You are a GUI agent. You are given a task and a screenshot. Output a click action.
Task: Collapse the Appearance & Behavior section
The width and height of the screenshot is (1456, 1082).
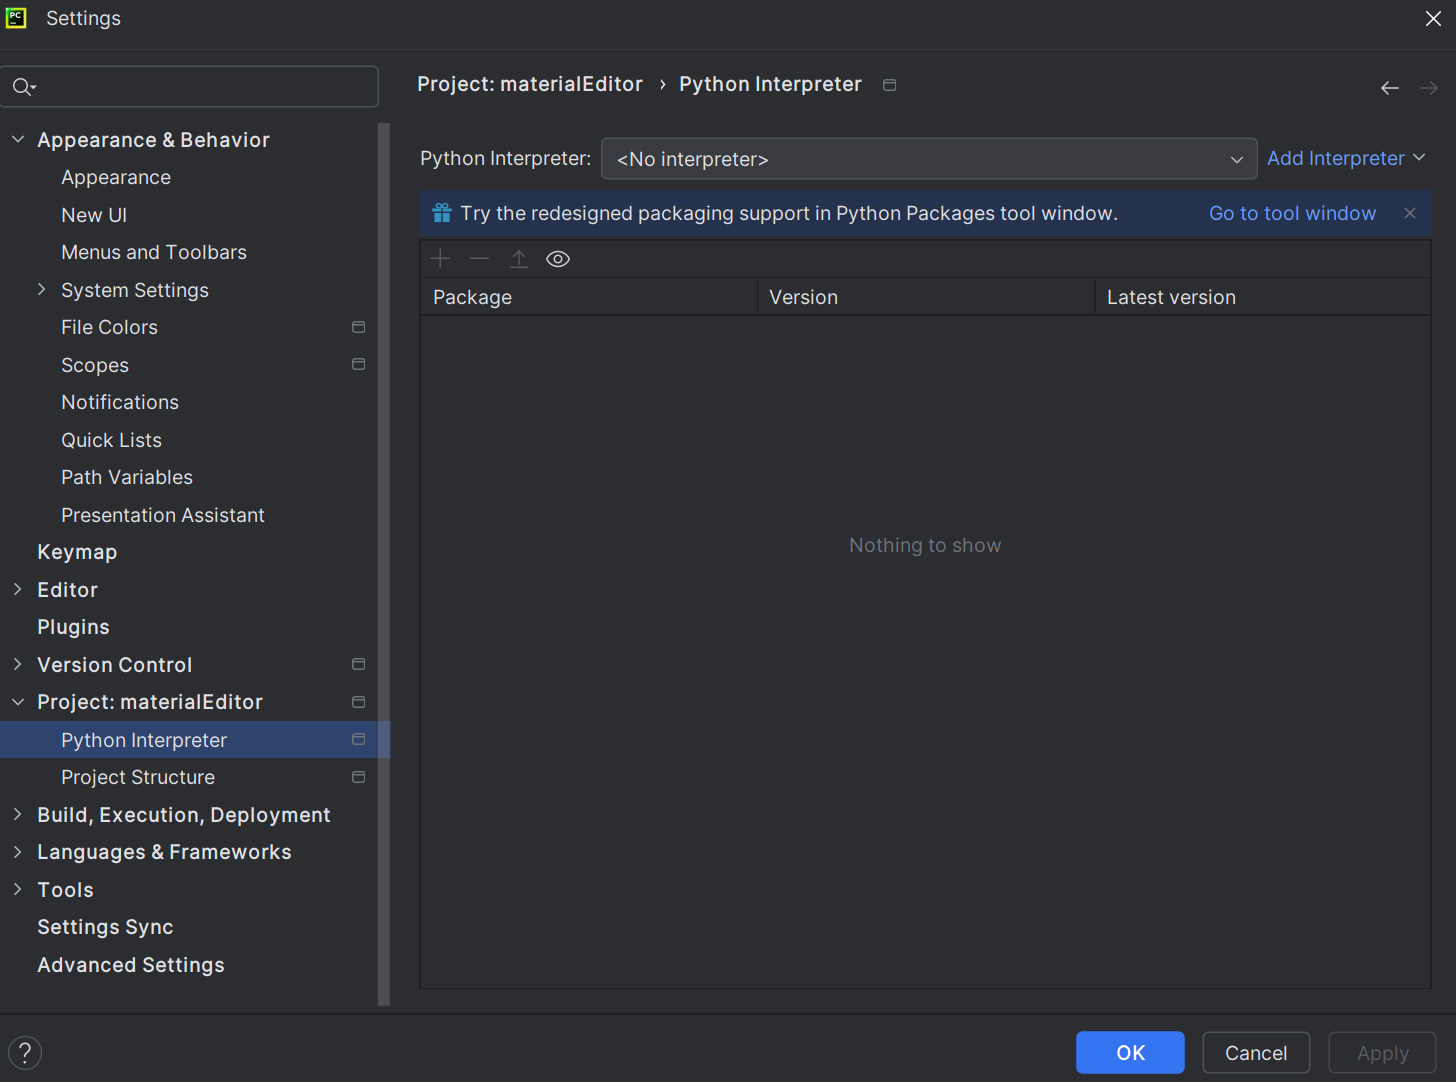coord(18,140)
